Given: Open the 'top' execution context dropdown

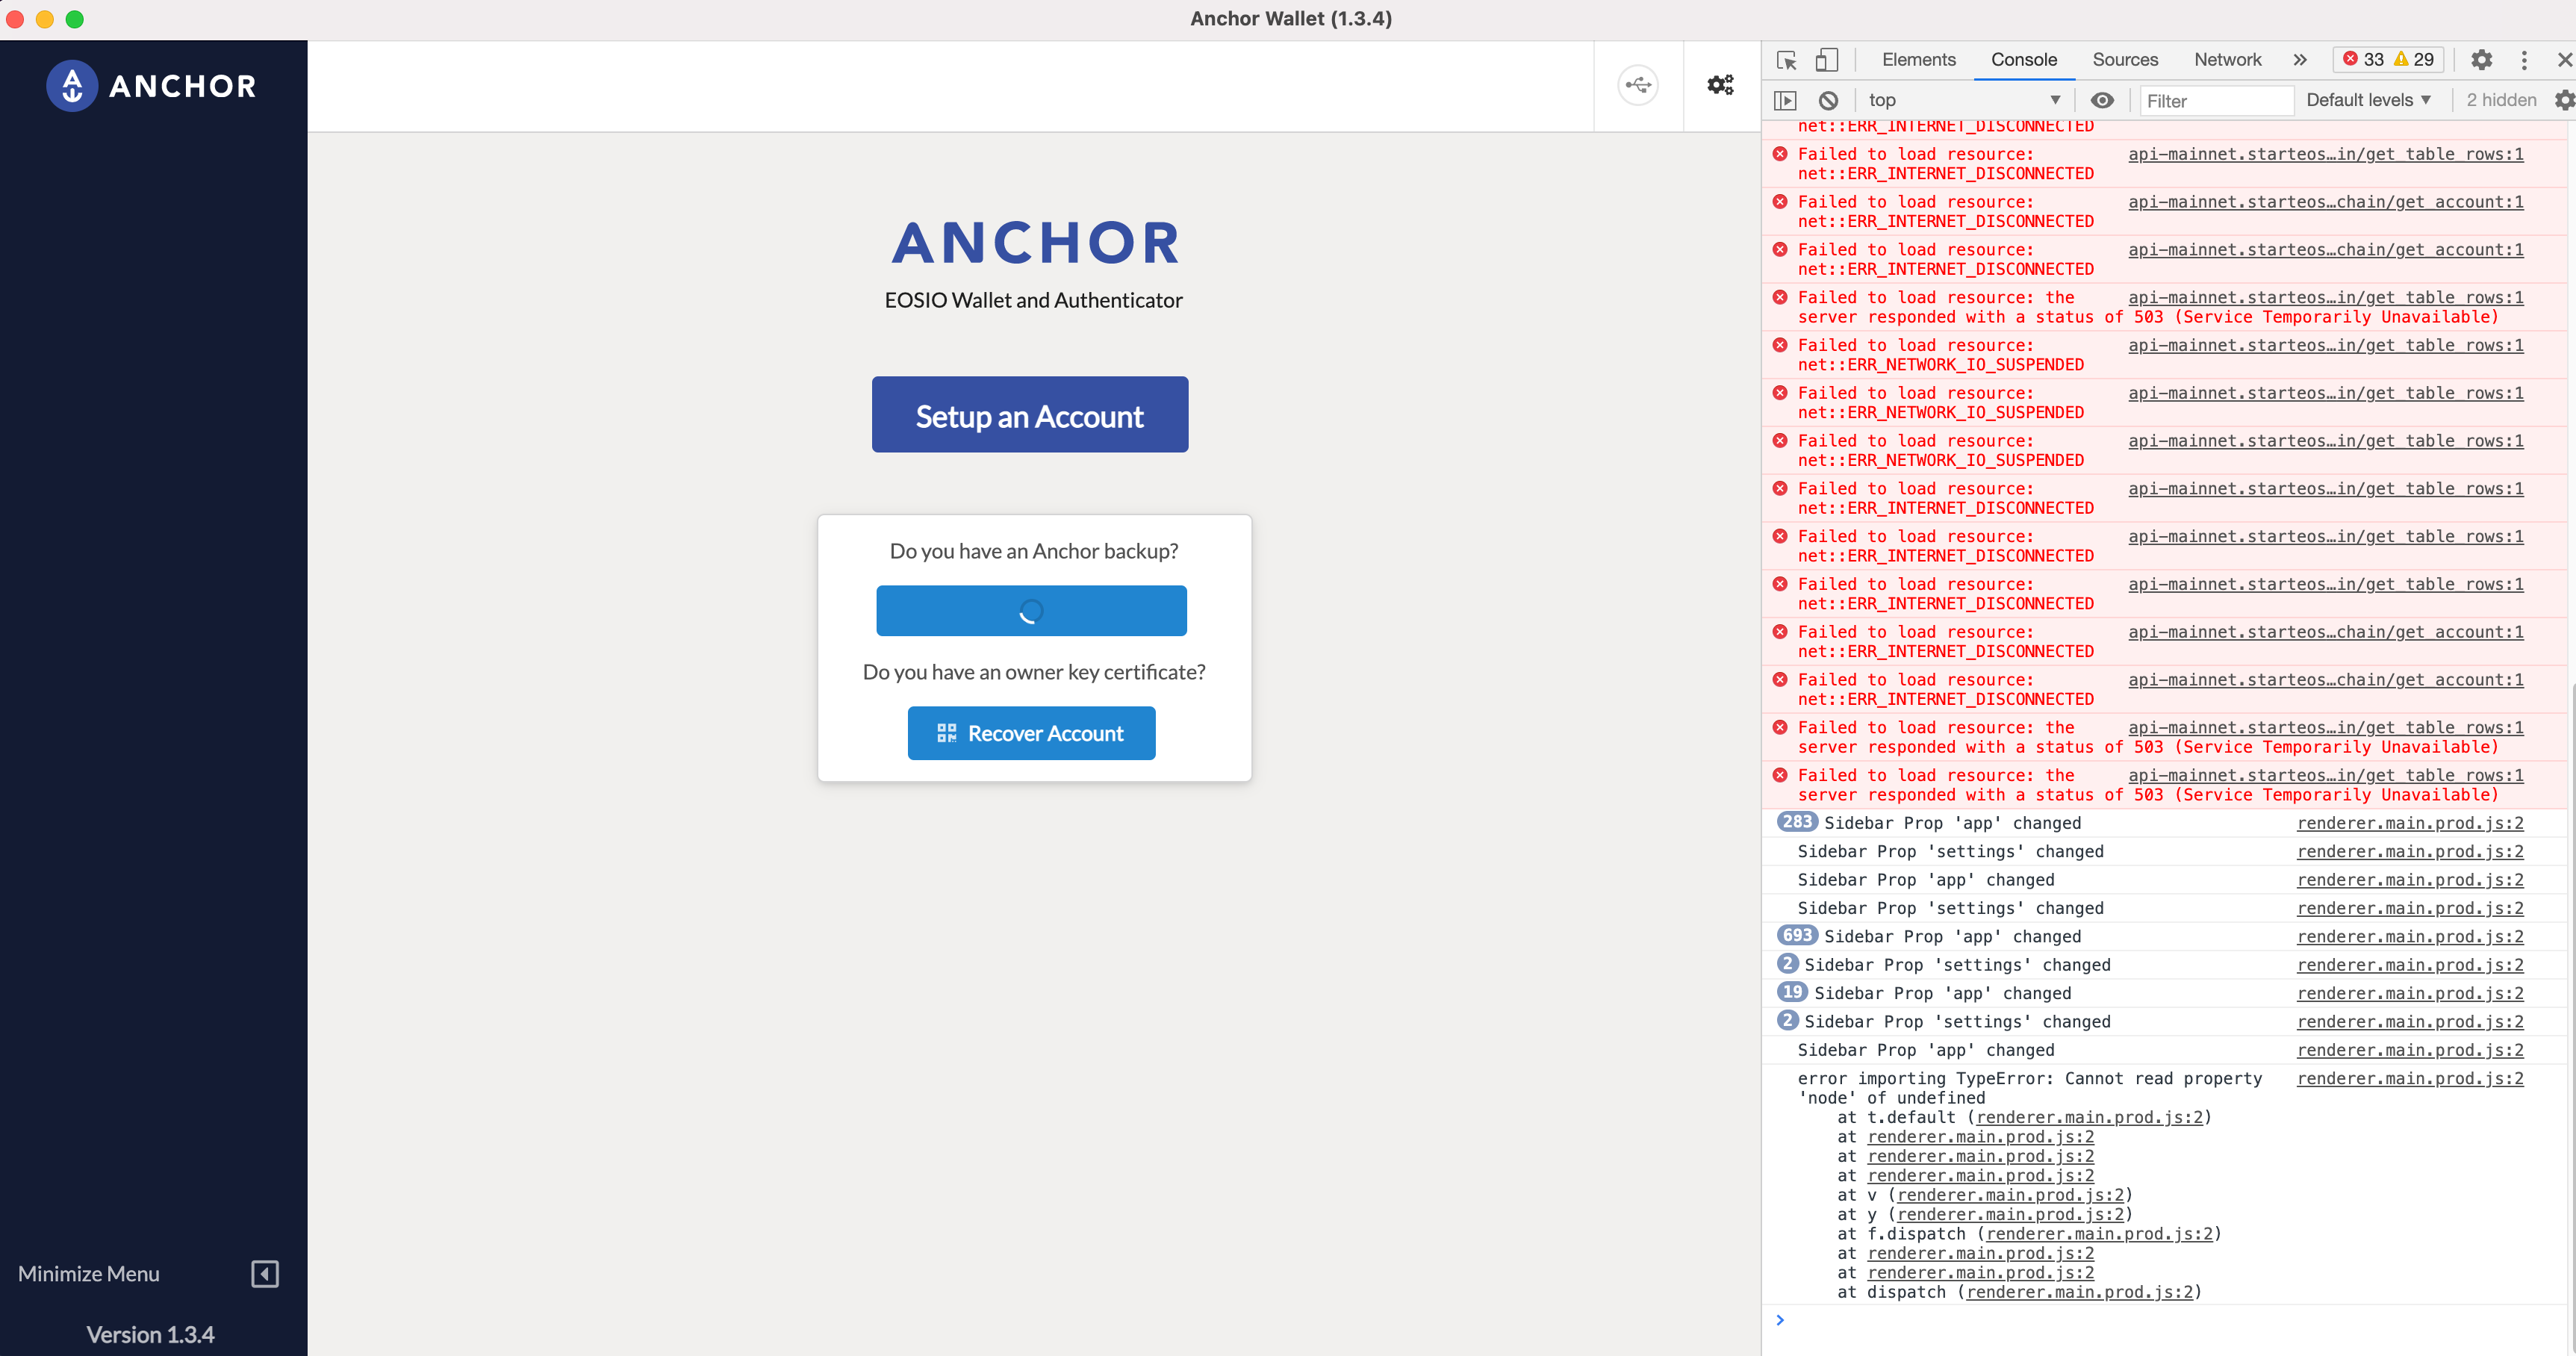Looking at the screenshot, I should point(1963,100).
